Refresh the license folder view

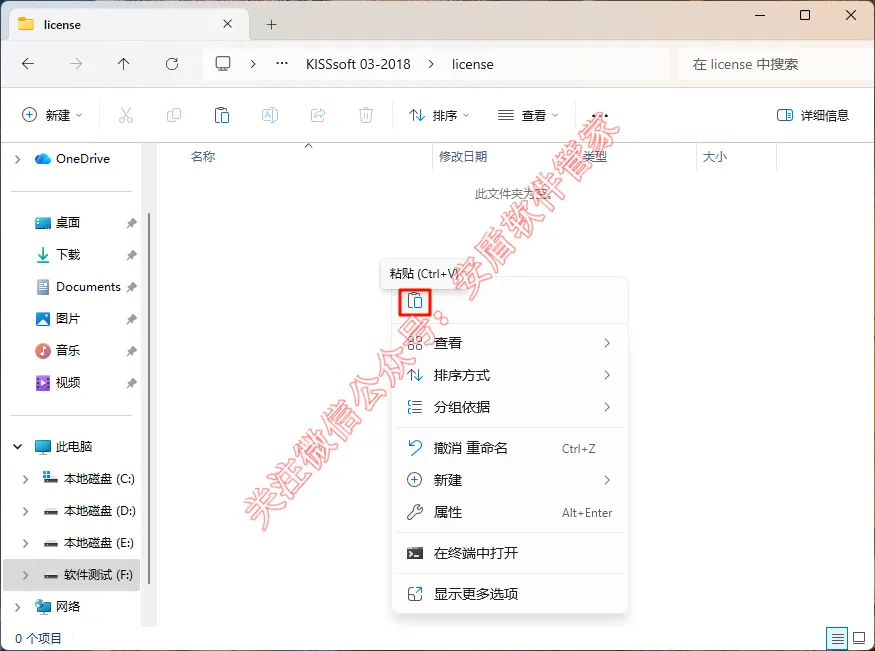(x=172, y=64)
